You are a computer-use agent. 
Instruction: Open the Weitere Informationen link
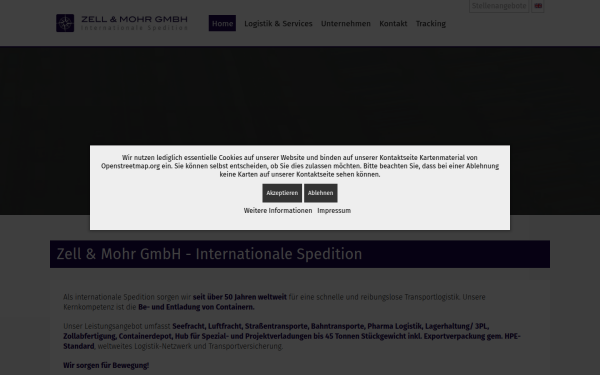point(278,210)
